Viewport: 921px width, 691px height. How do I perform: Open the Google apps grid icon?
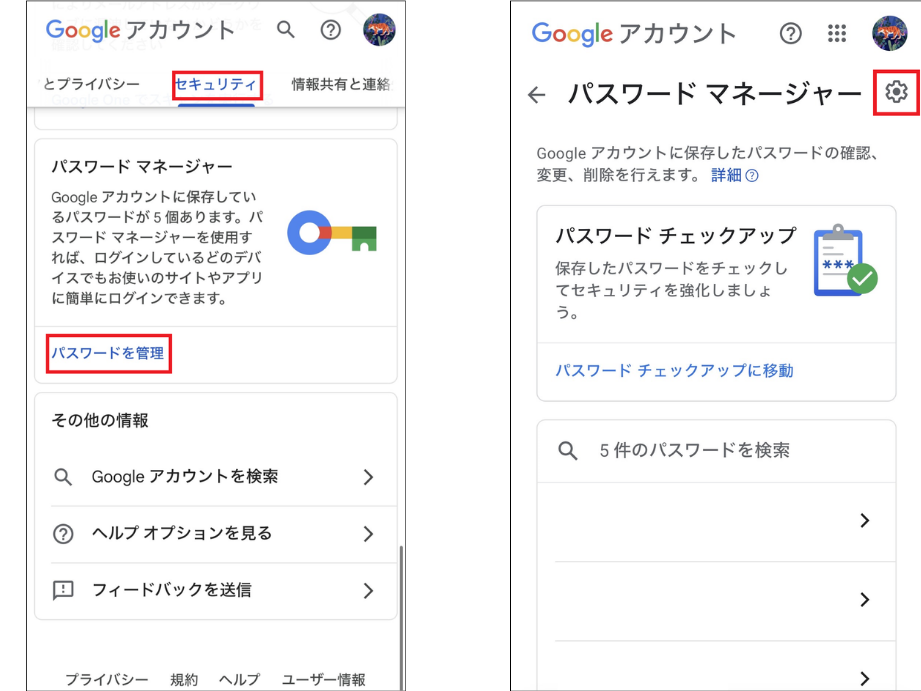point(838,34)
